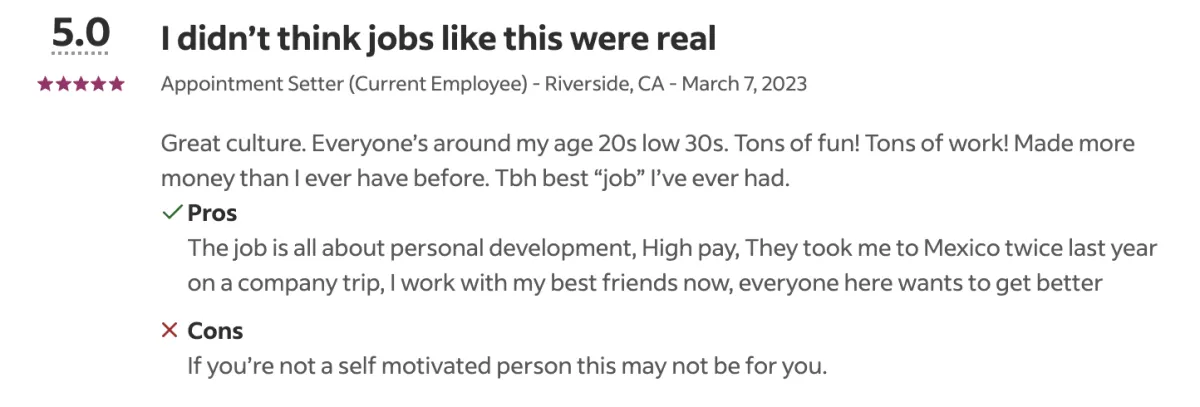Click the Cons heading
The image size is (1200, 407).
coord(215,330)
